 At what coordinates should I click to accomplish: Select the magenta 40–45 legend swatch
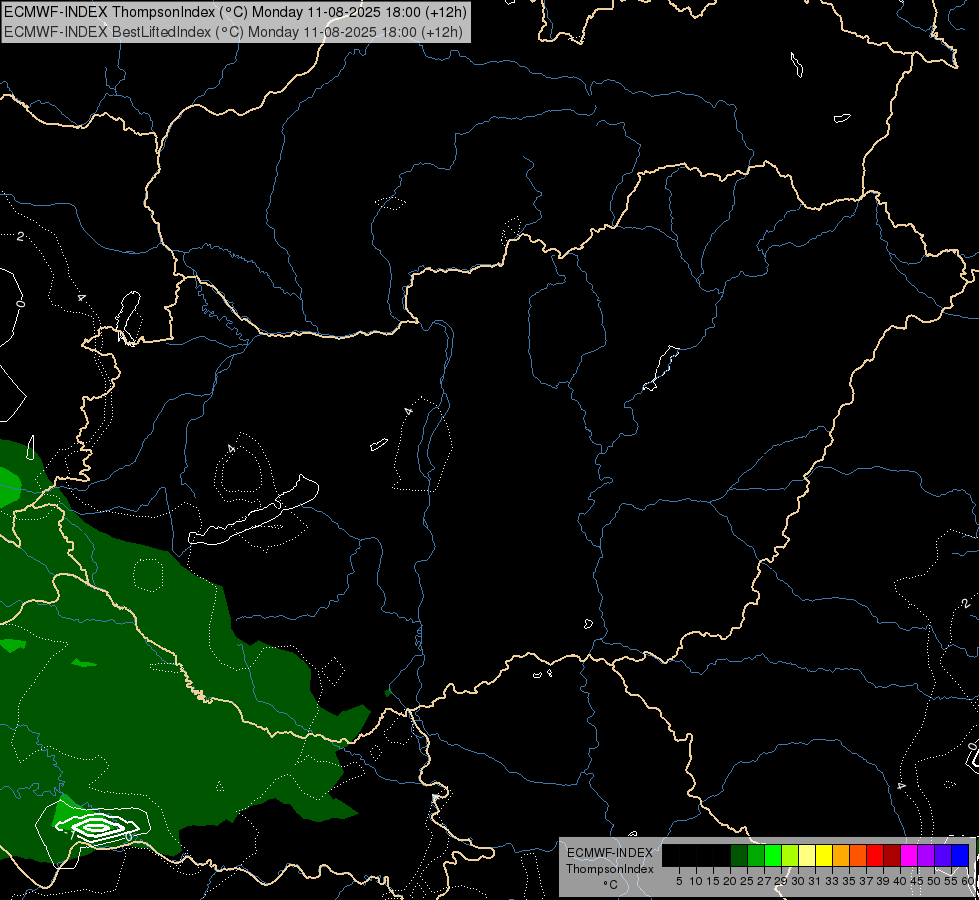[x=909, y=855]
